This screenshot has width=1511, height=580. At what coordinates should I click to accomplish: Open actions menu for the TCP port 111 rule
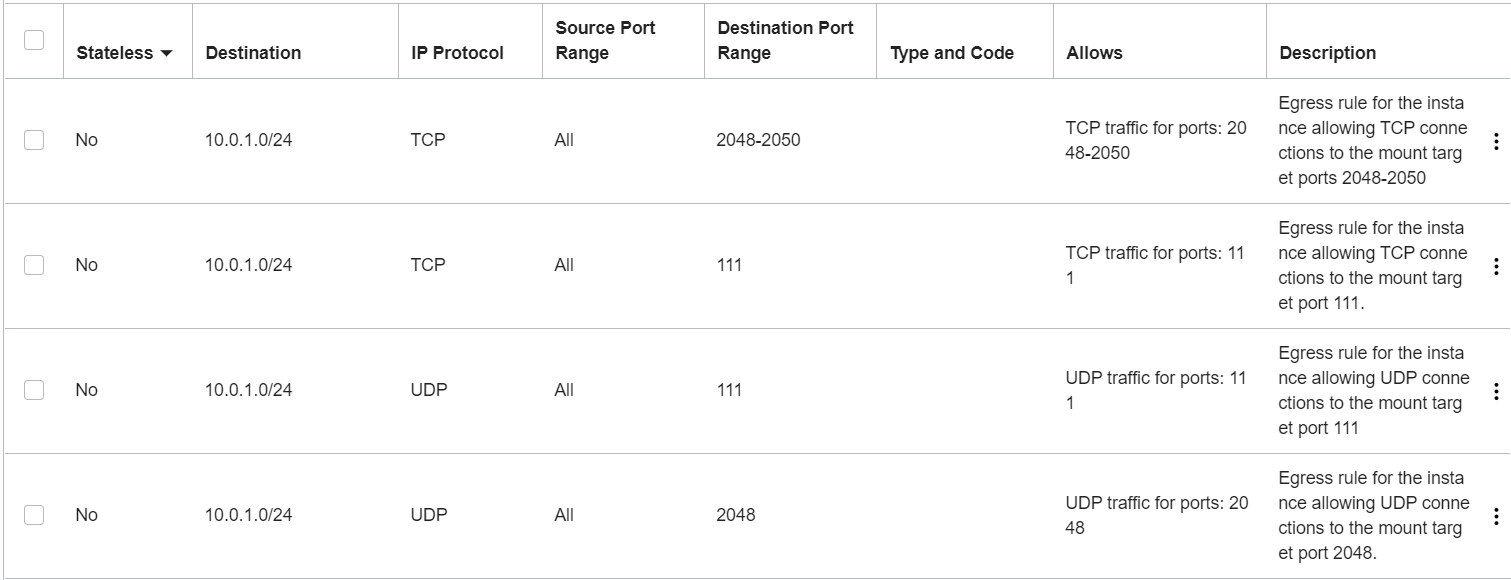[1496, 266]
